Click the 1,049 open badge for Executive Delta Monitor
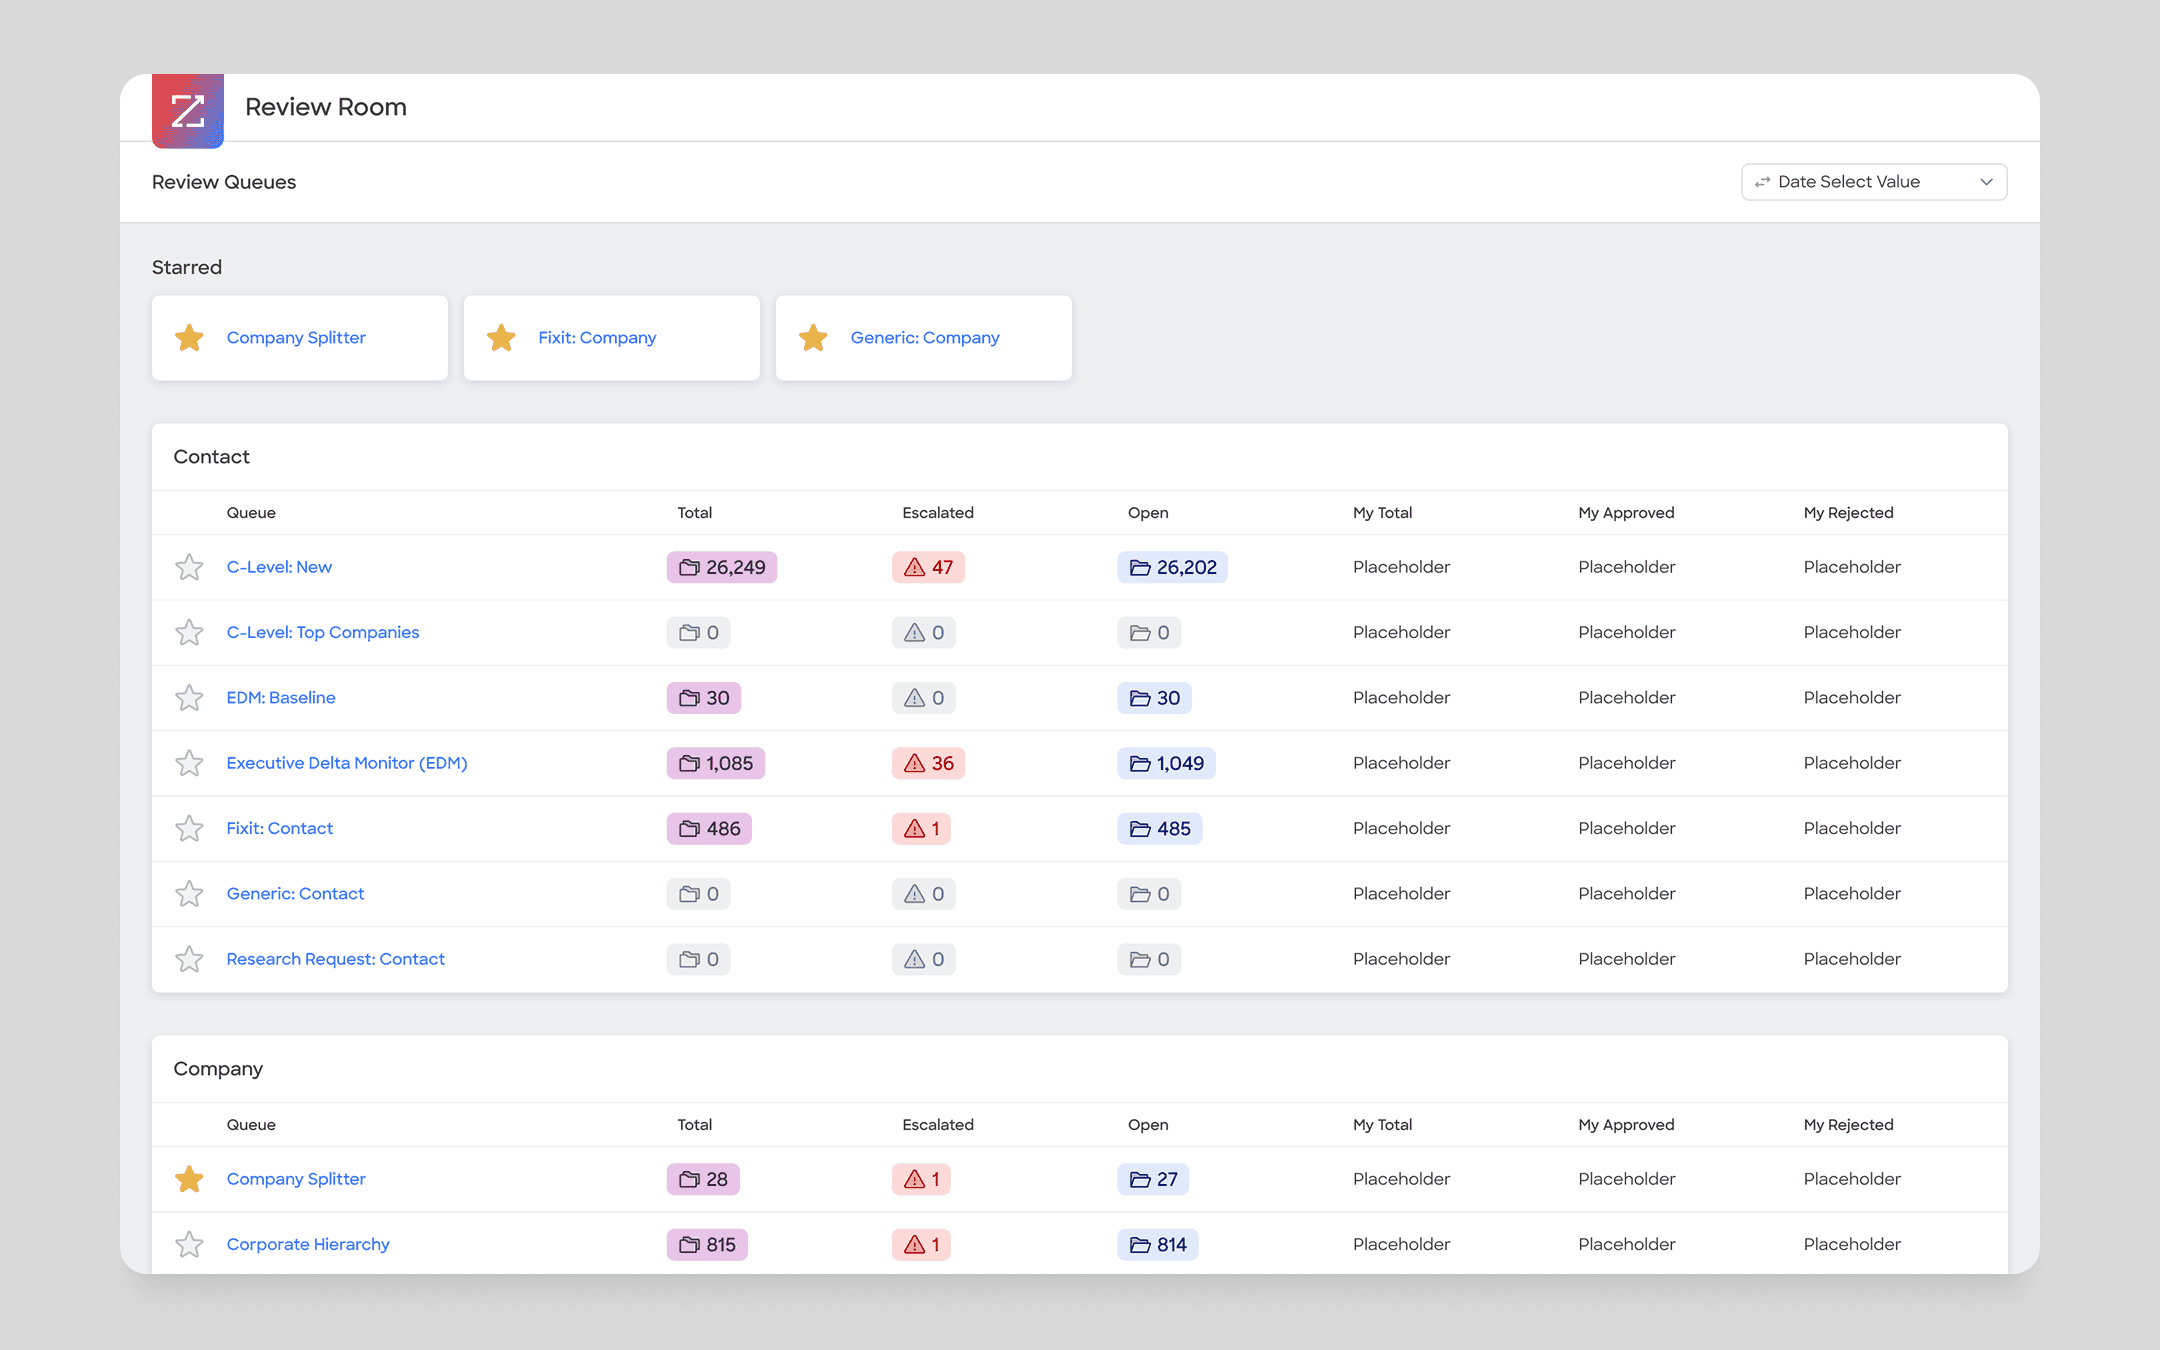Viewport: 2160px width, 1350px height. click(1166, 763)
